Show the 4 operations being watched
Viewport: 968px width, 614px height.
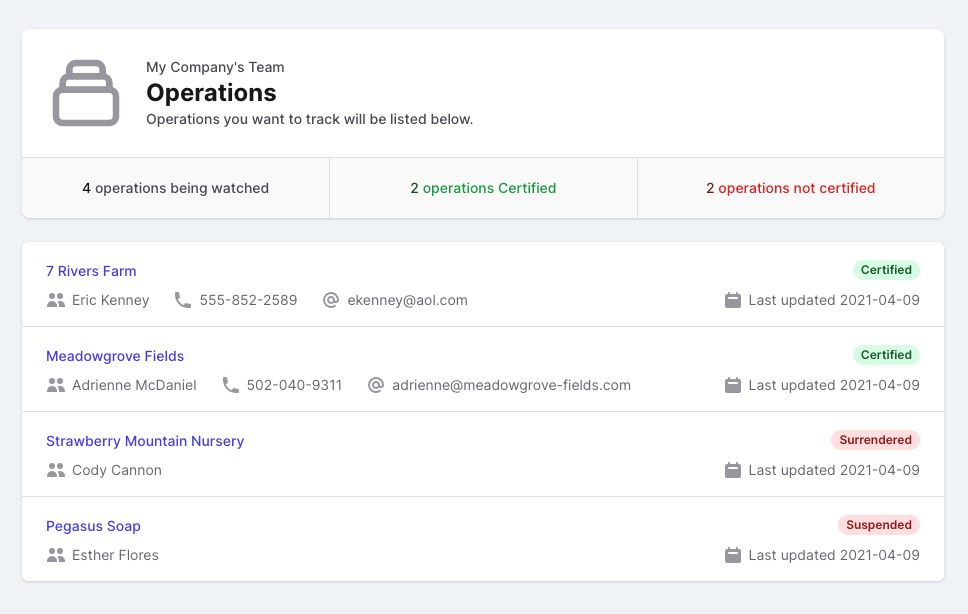(175, 188)
